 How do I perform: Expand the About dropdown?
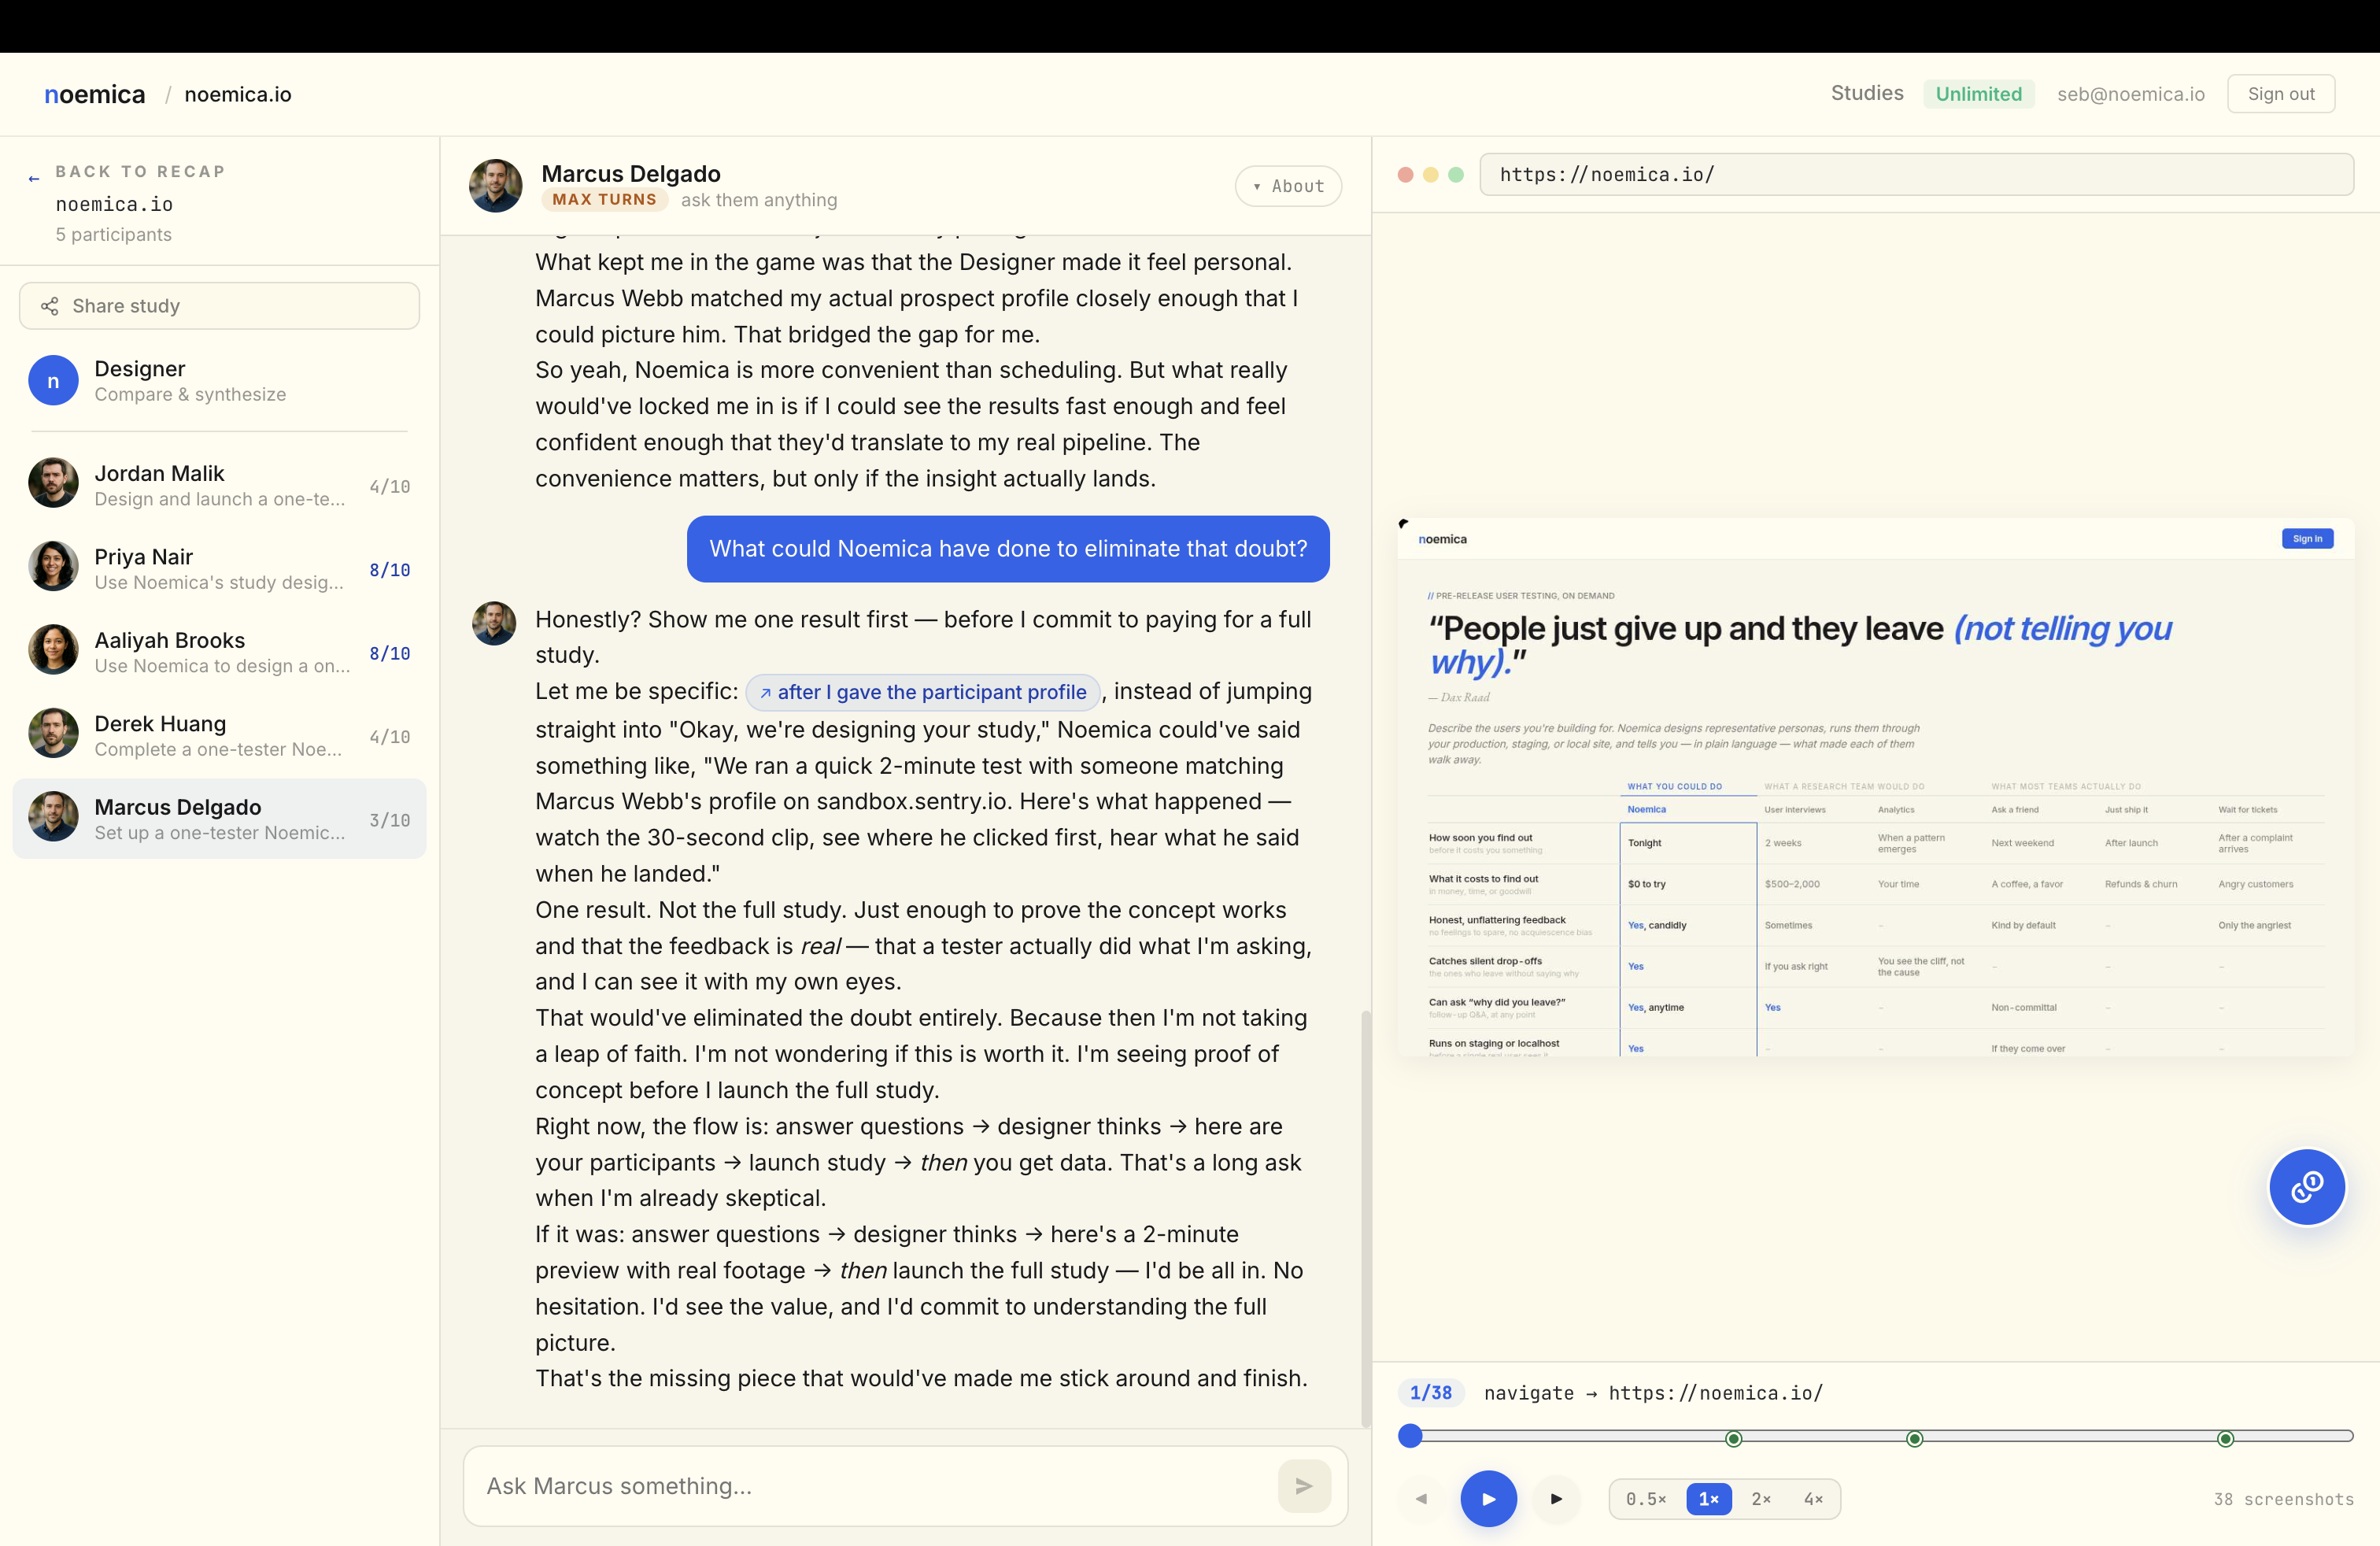point(1288,186)
